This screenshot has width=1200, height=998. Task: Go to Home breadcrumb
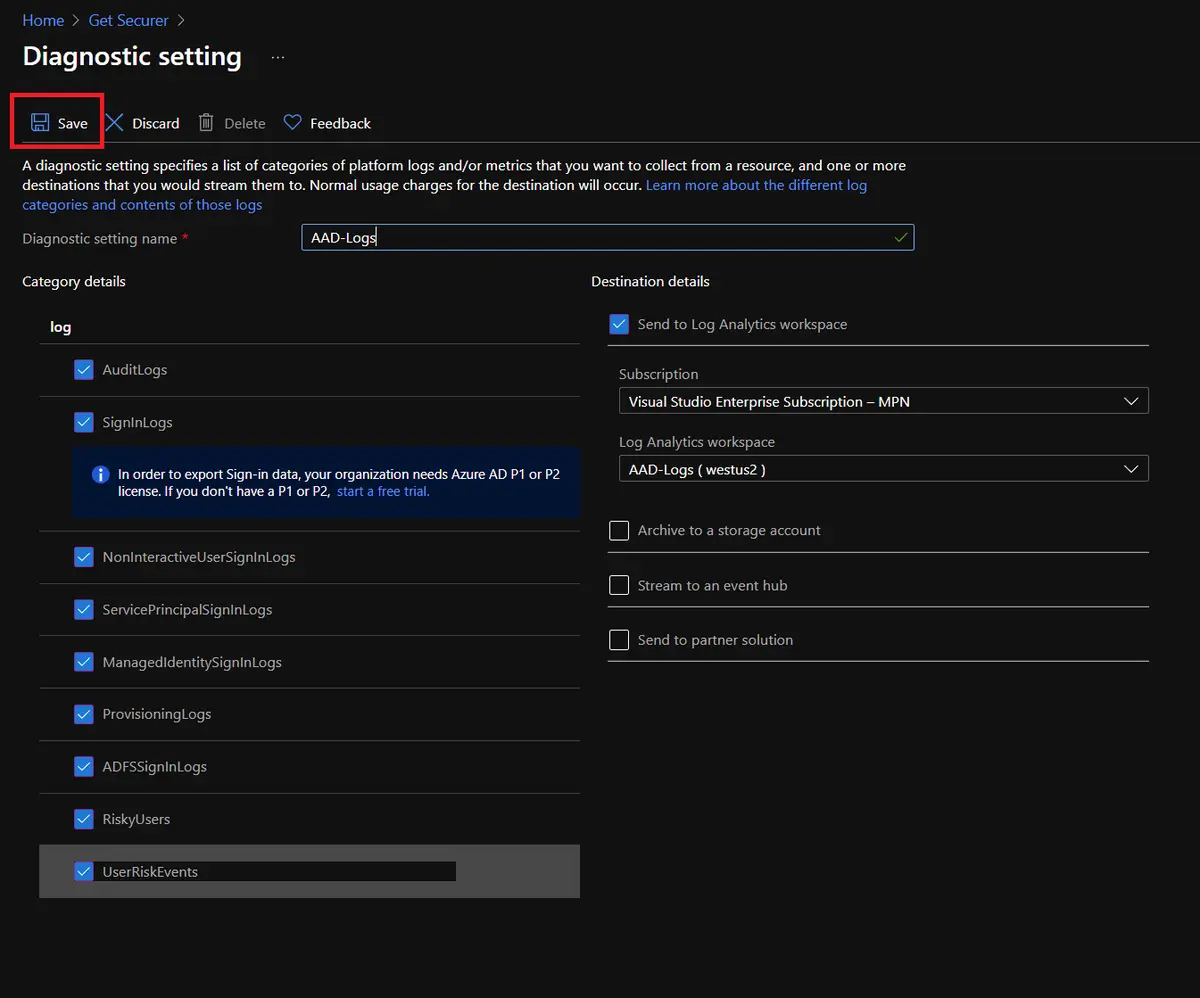(x=43, y=20)
